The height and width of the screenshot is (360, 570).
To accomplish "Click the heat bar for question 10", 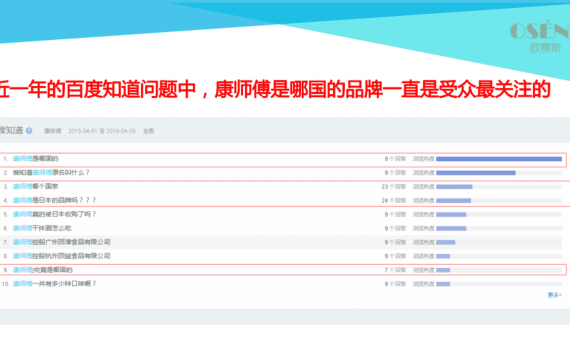I will pos(499,284).
